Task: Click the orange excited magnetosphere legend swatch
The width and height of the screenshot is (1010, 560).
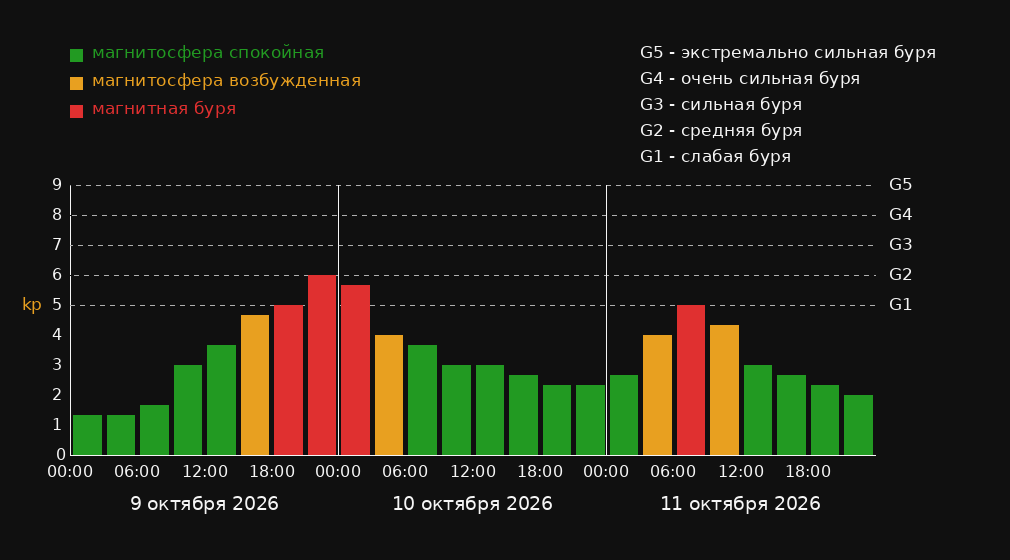Action: click(x=77, y=83)
